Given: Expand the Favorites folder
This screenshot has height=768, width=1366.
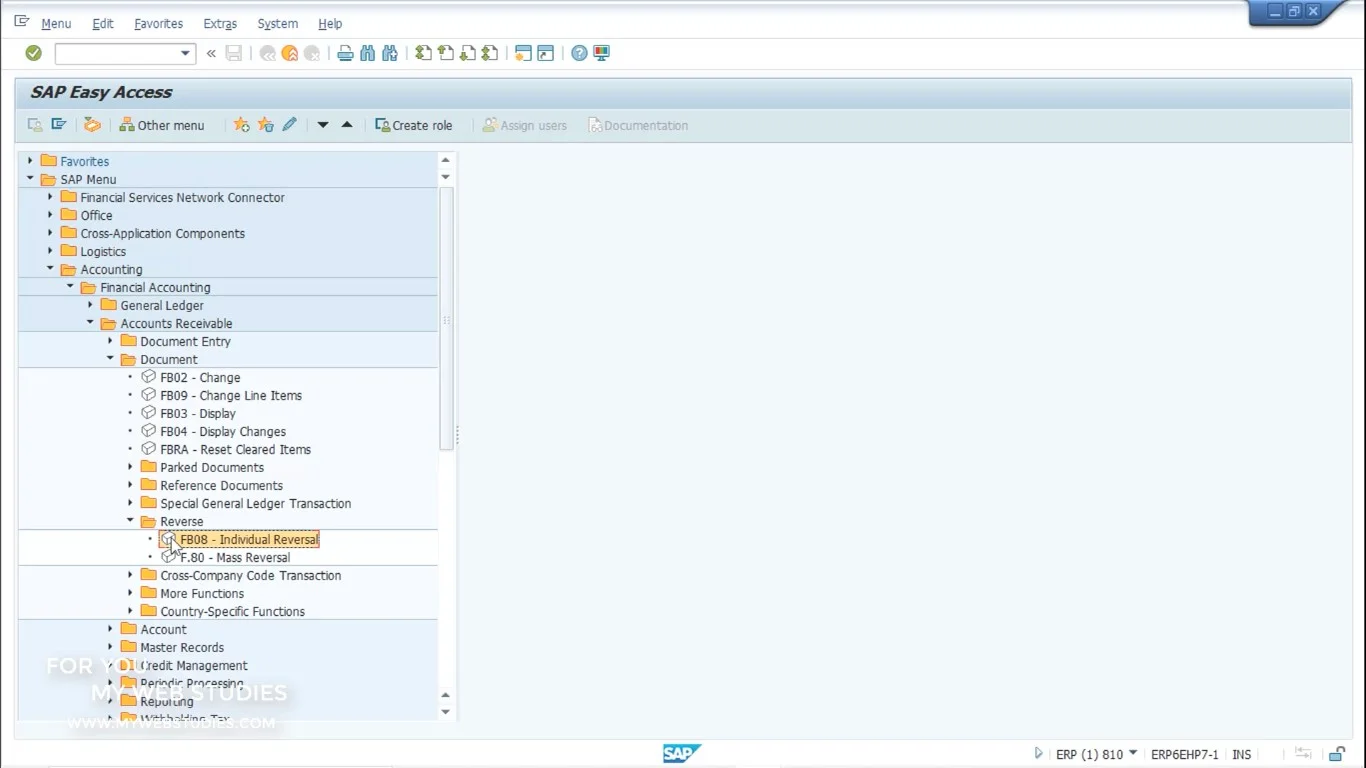Looking at the screenshot, I should pyautogui.click(x=30, y=161).
